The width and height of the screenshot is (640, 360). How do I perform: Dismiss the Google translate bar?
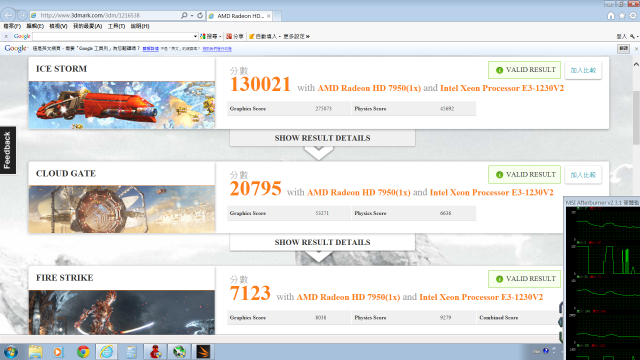pos(636,49)
